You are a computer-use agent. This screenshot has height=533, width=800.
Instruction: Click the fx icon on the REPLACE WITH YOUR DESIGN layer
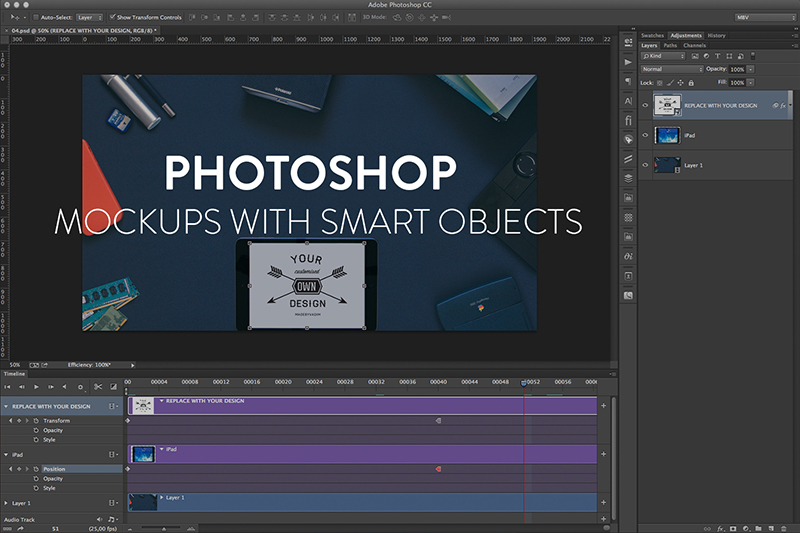[785, 105]
